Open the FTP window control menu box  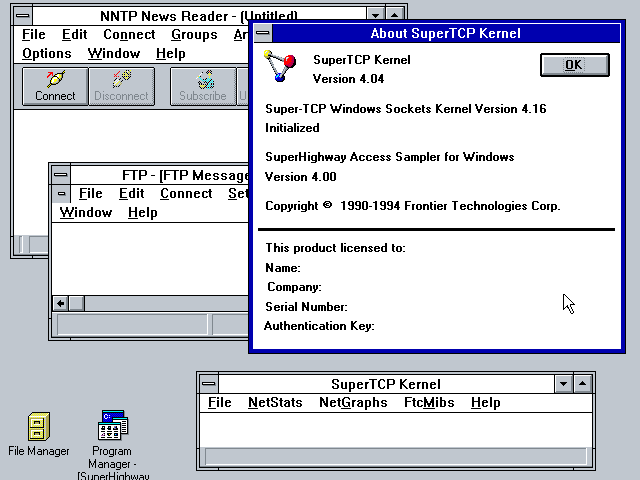point(60,175)
